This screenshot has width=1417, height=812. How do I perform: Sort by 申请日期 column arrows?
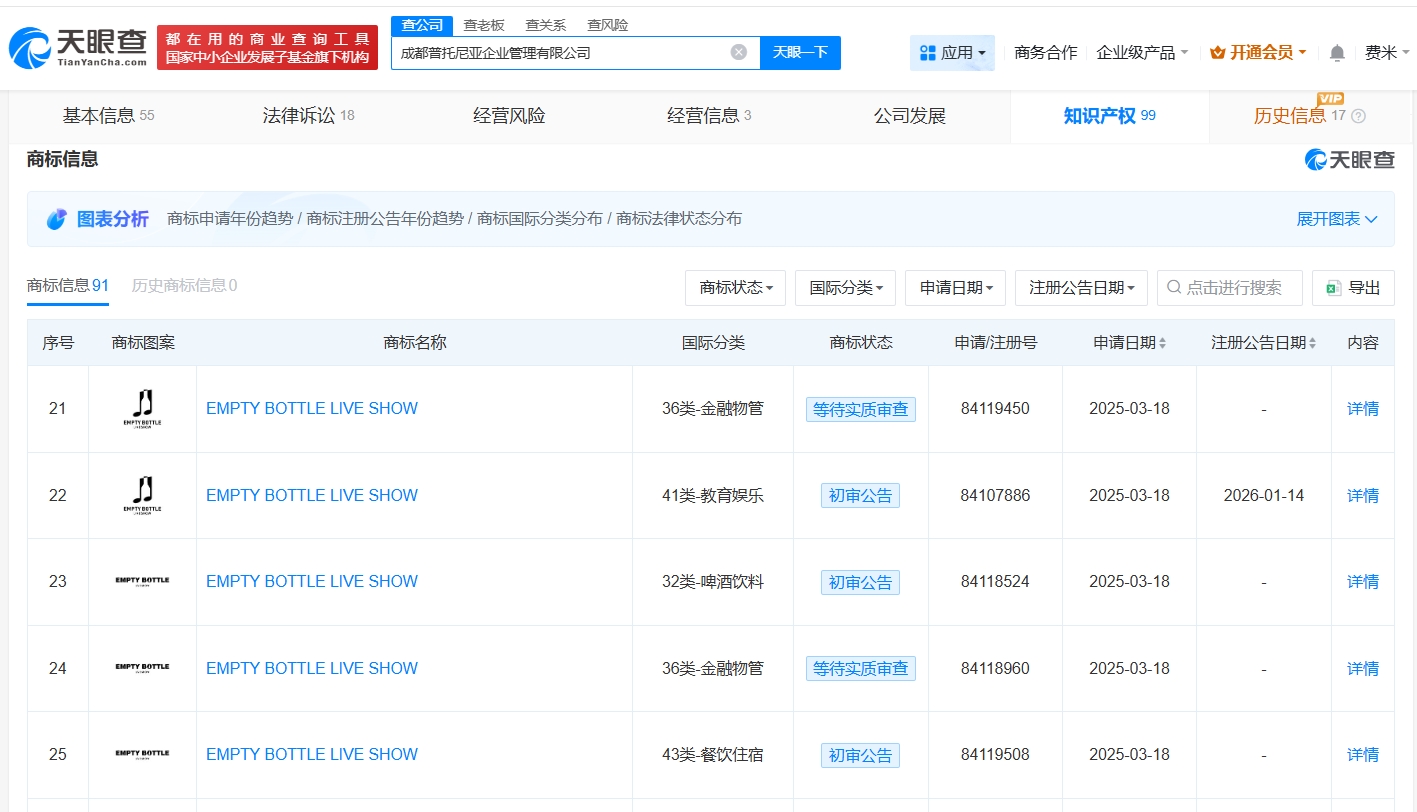coord(1162,343)
